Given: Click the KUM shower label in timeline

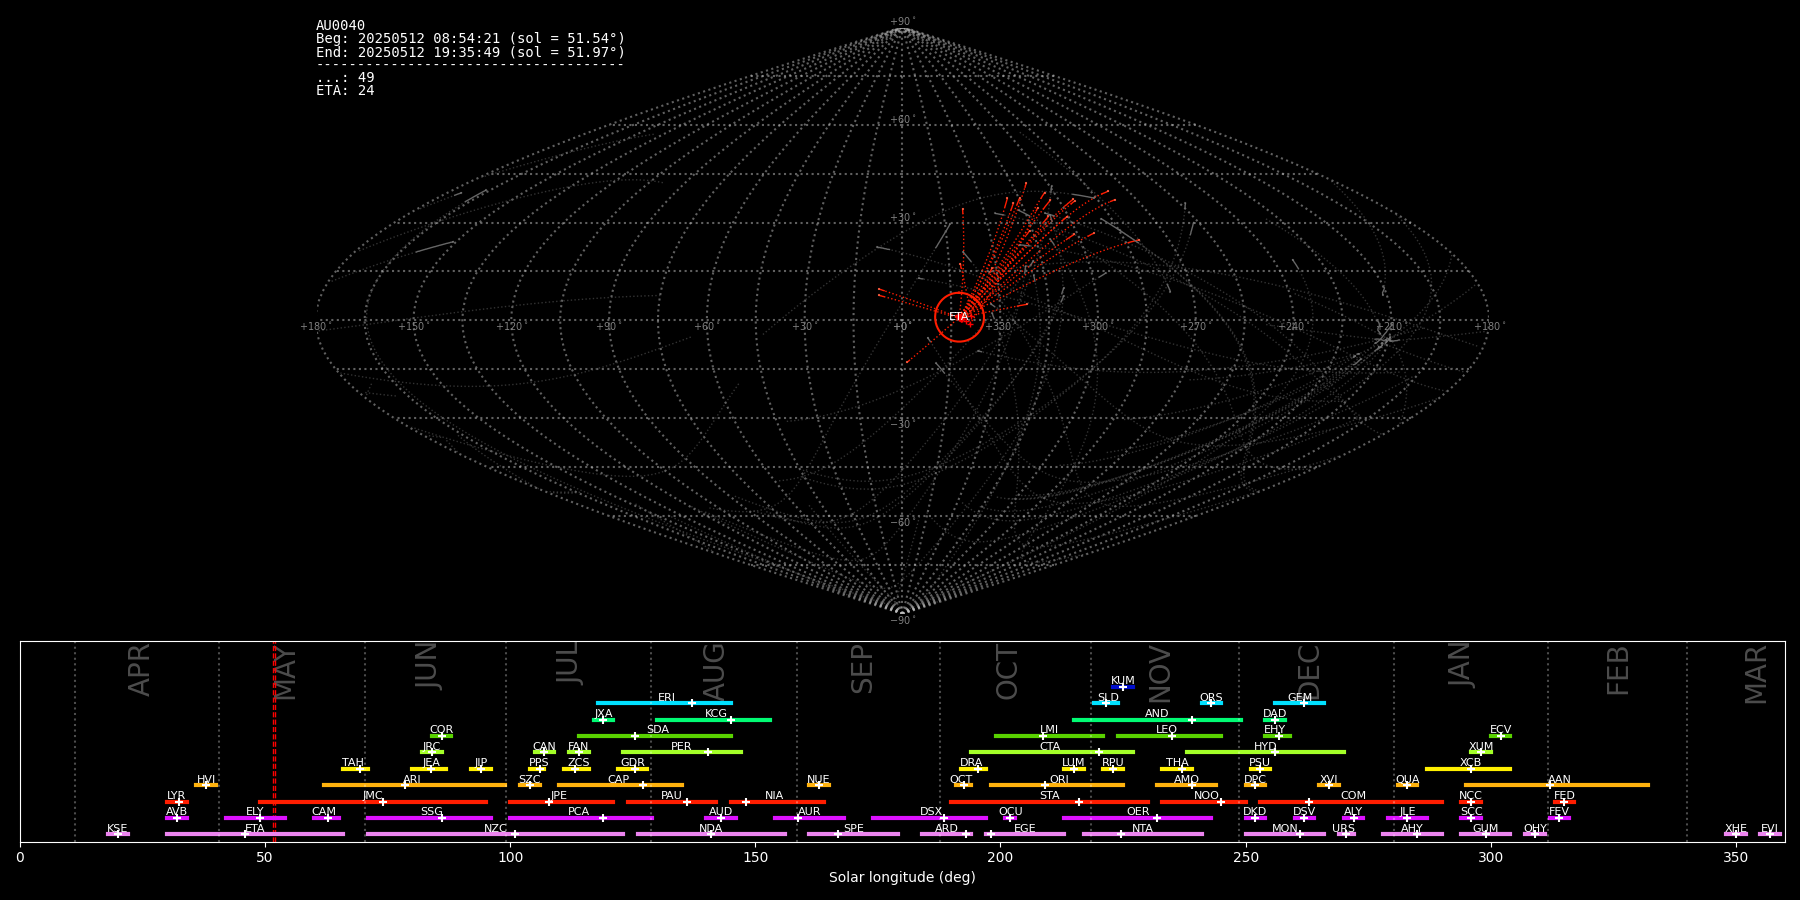Looking at the screenshot, I should tap(1123, 681).
